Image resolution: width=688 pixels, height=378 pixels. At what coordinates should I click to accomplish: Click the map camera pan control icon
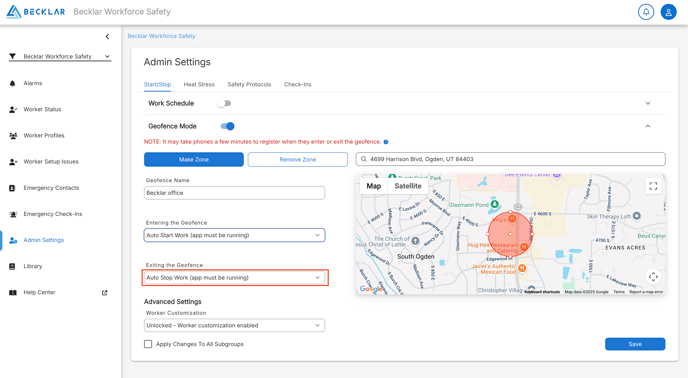(x=653, y=277)
